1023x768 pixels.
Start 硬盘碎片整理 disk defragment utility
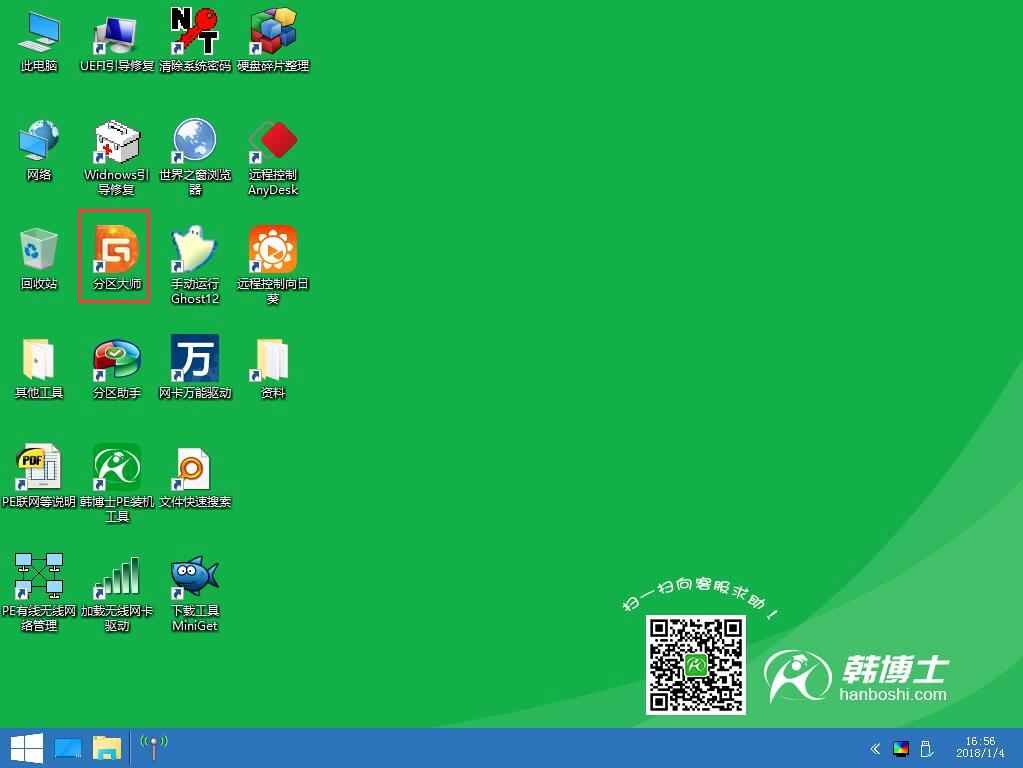click(x=272, y=35)
